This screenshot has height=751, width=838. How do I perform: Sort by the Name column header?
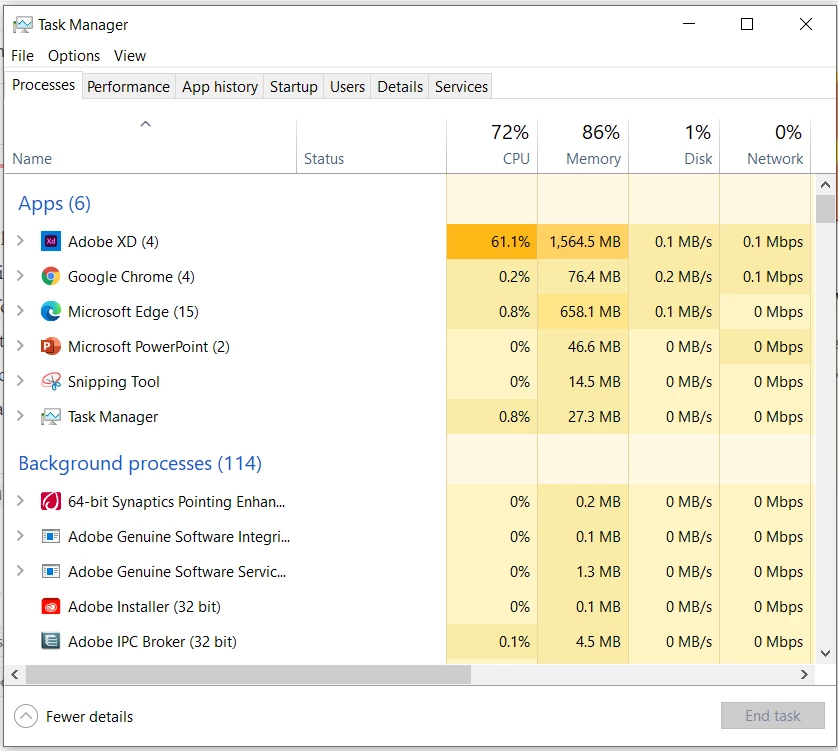[x=150, y=146]
